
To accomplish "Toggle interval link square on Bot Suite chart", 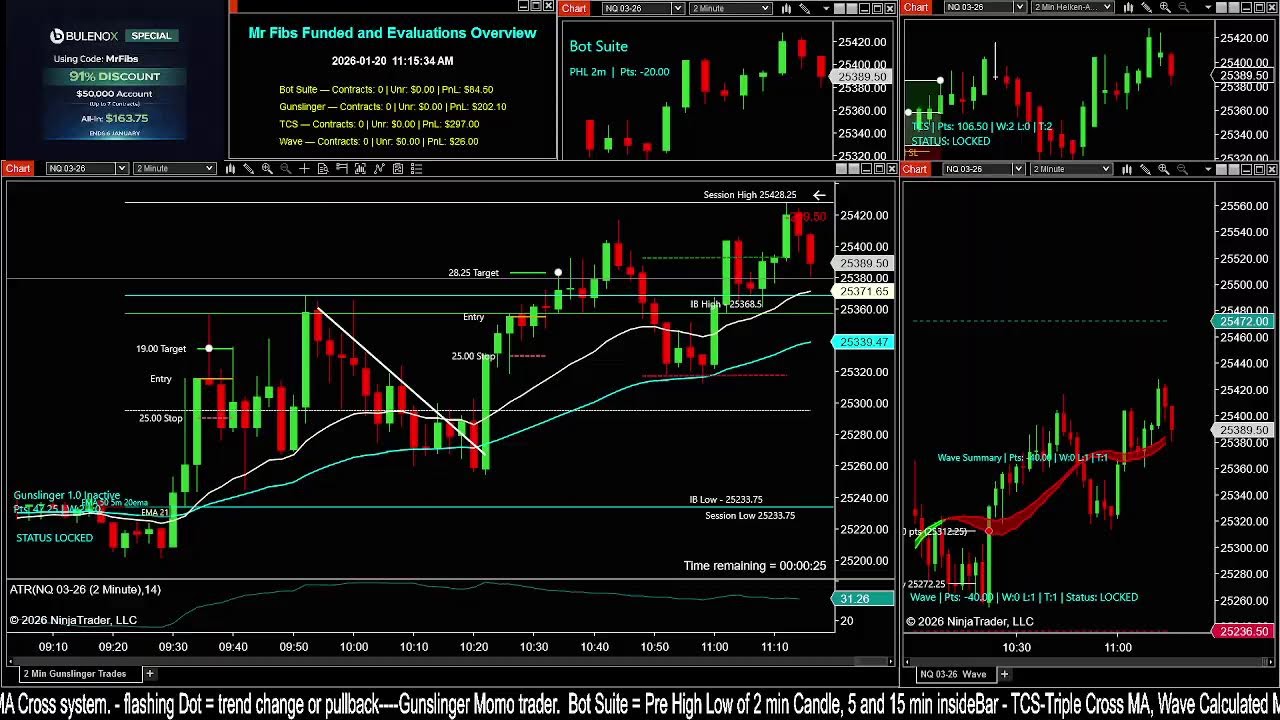I will tap(851, 8).
